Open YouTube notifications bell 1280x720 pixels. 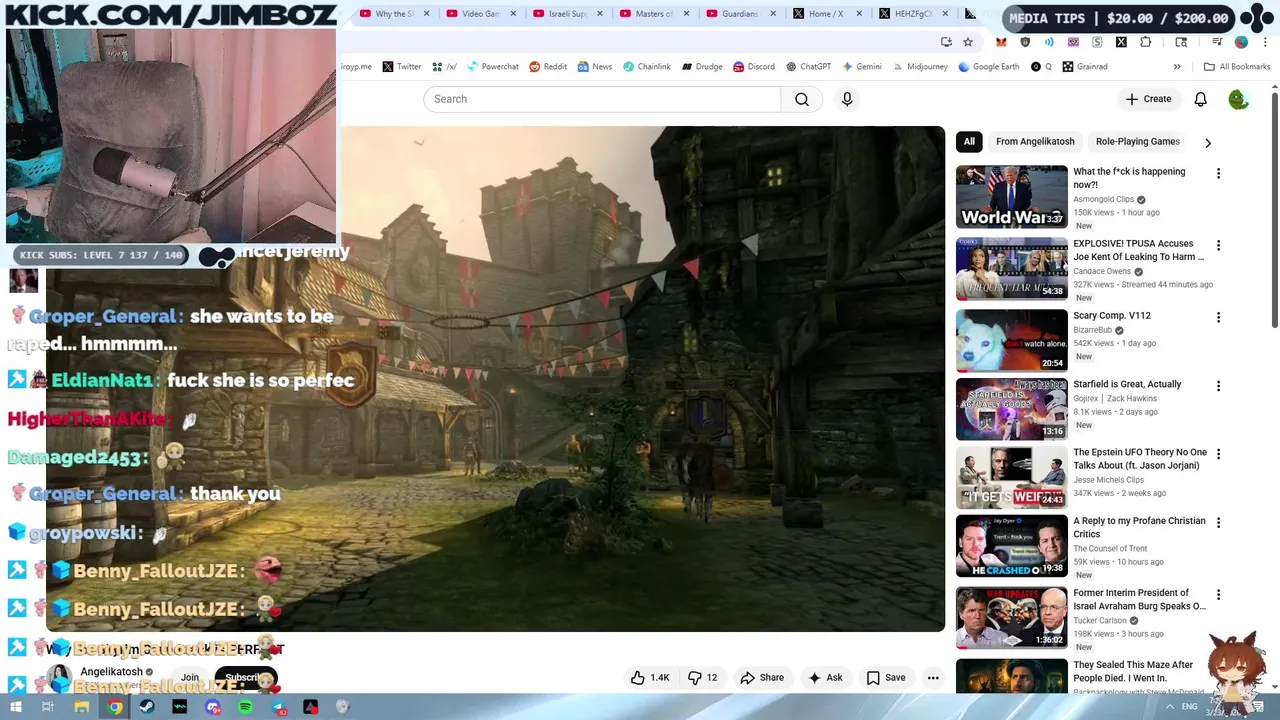[1200, 99]
